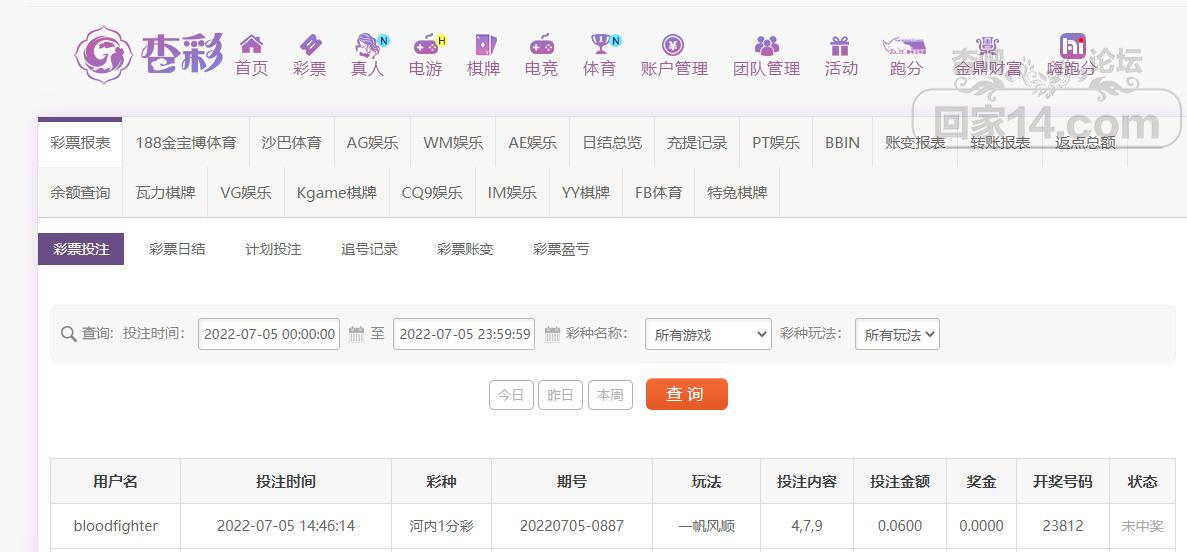
Task: Click the home icon labeled 首页
Action: coord(251,44)
